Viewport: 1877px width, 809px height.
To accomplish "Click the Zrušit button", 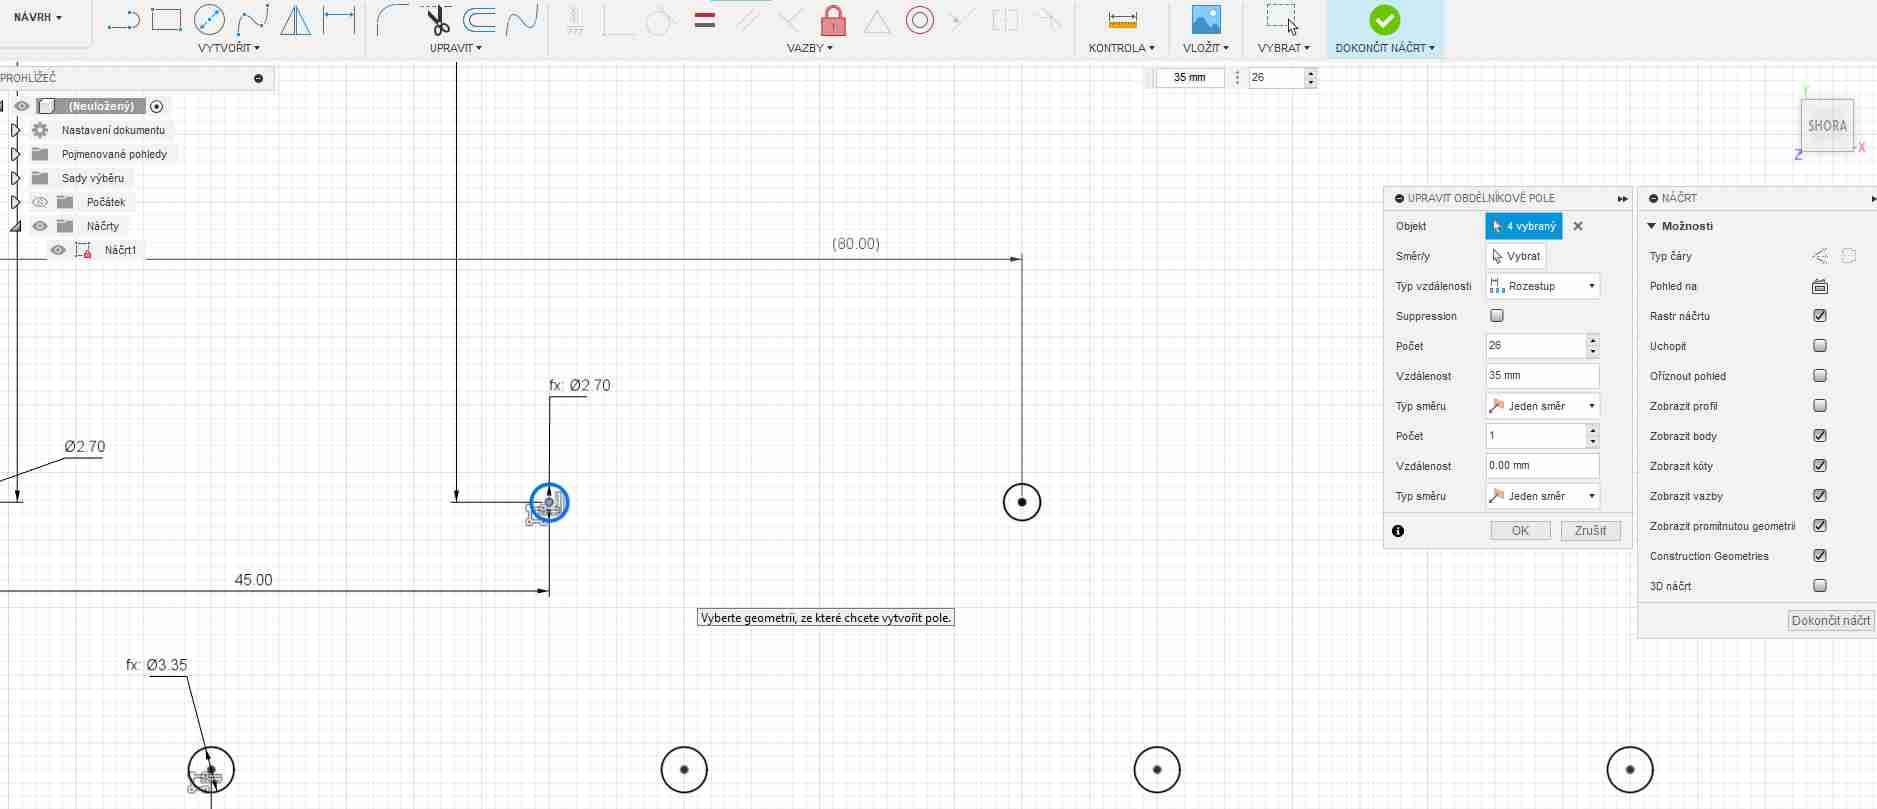I will tap(1590, 531).
